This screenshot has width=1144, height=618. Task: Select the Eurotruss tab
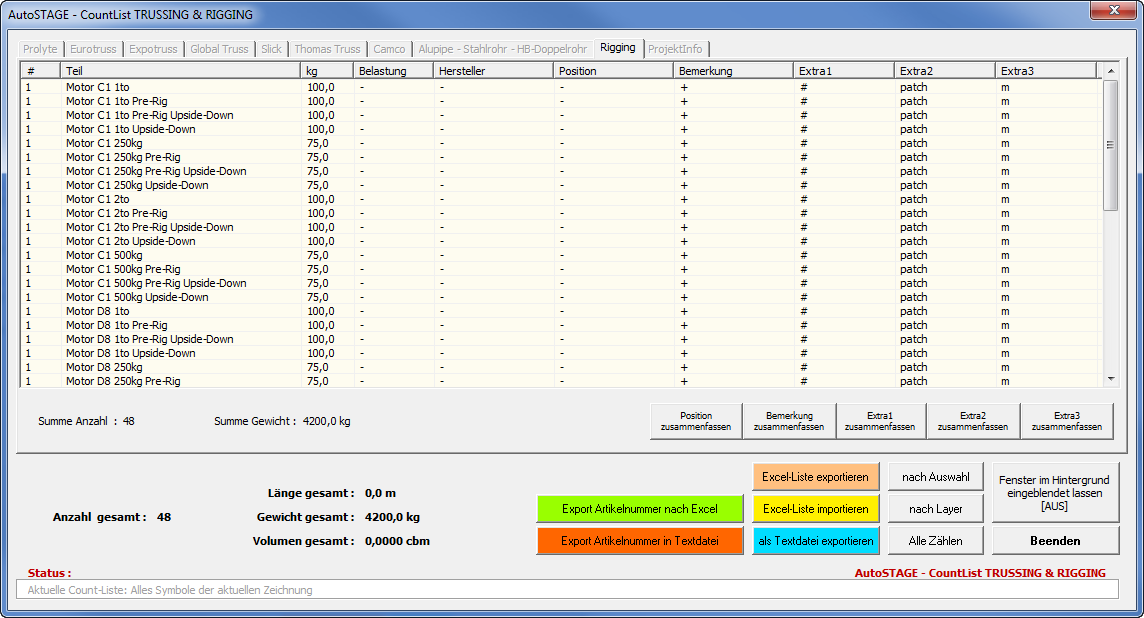coord(93,49)
